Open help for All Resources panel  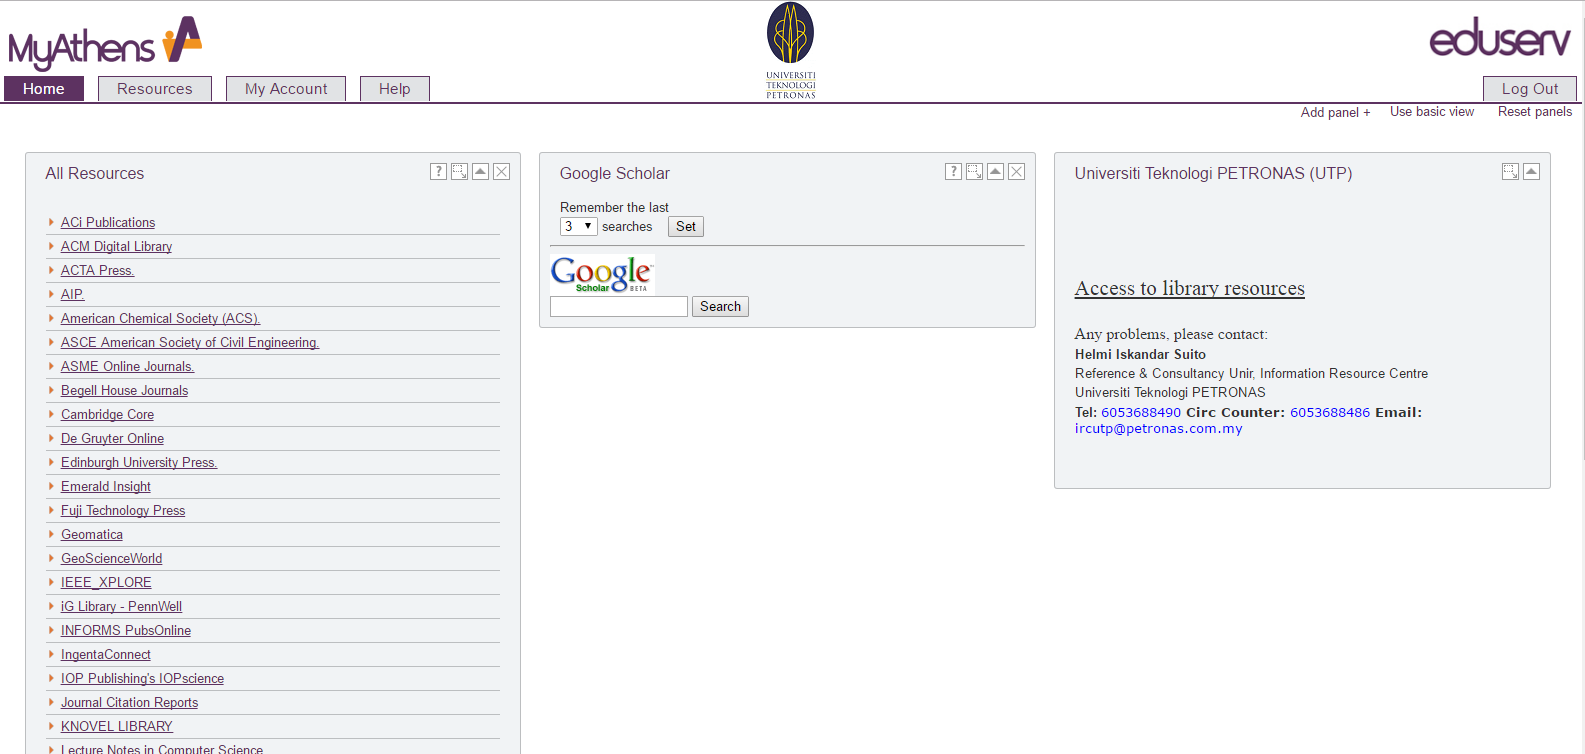point(438,172)
